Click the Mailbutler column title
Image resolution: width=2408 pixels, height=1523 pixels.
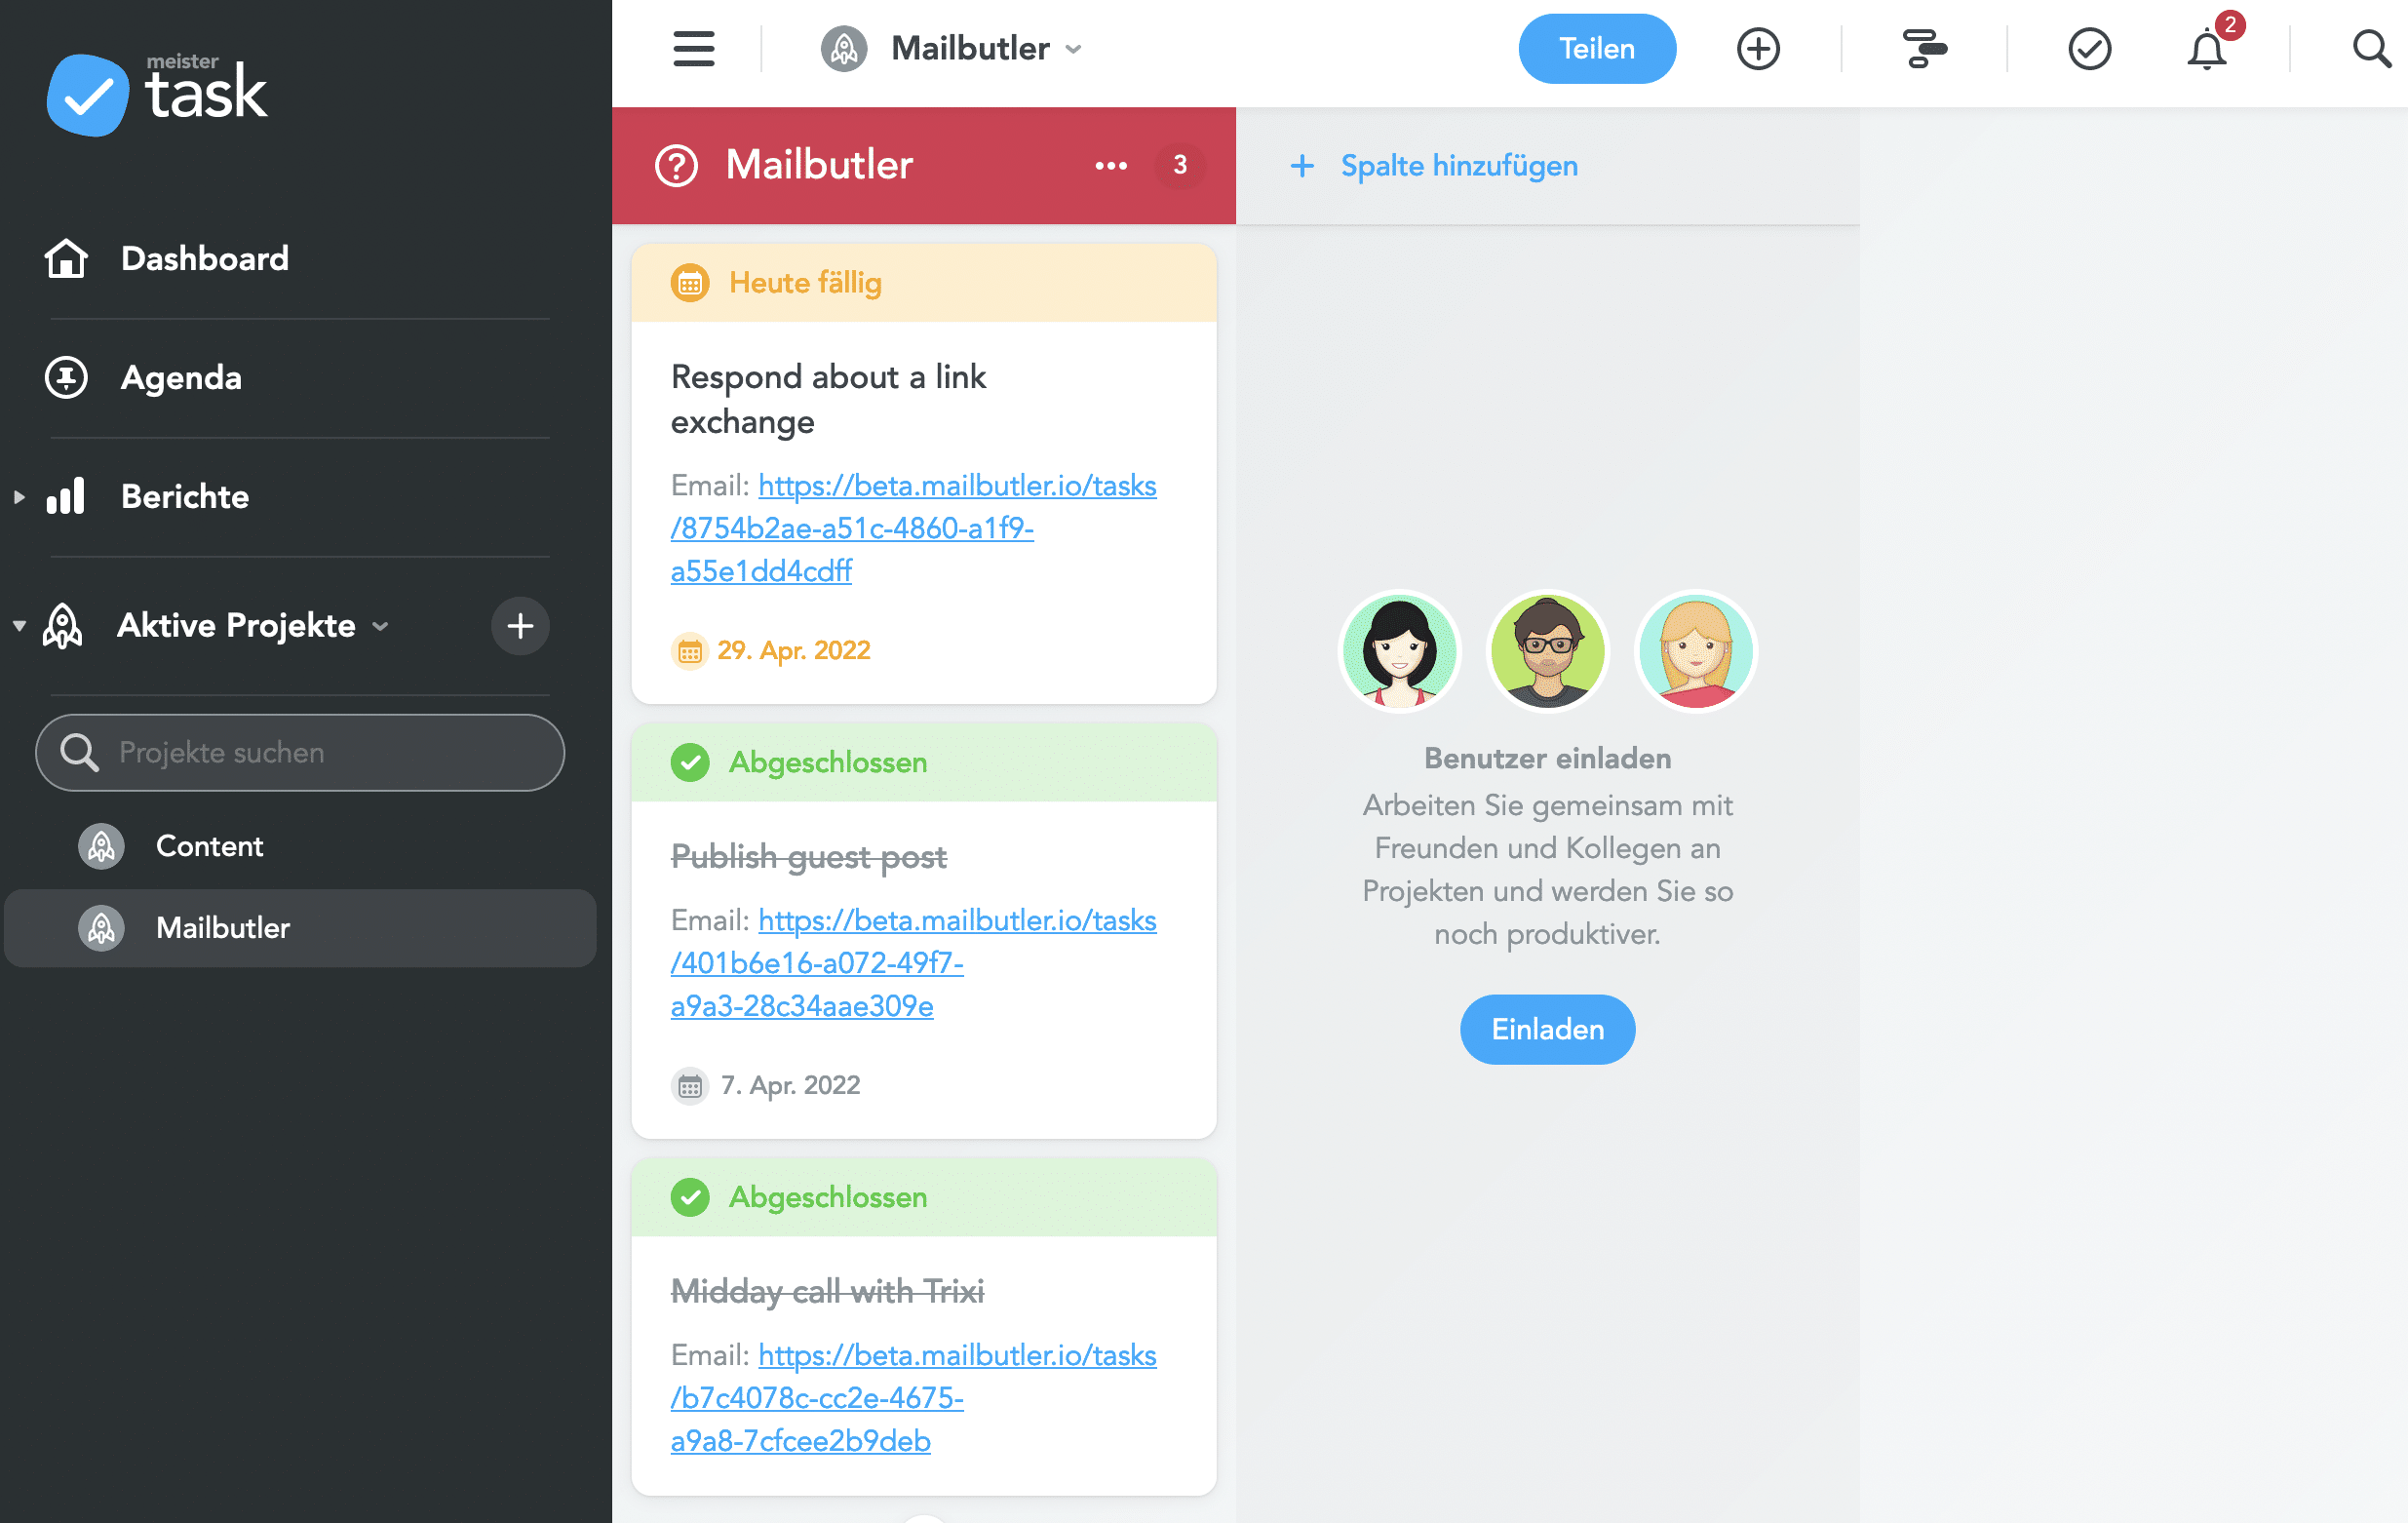pyautogui.click(x=819, y=165)
